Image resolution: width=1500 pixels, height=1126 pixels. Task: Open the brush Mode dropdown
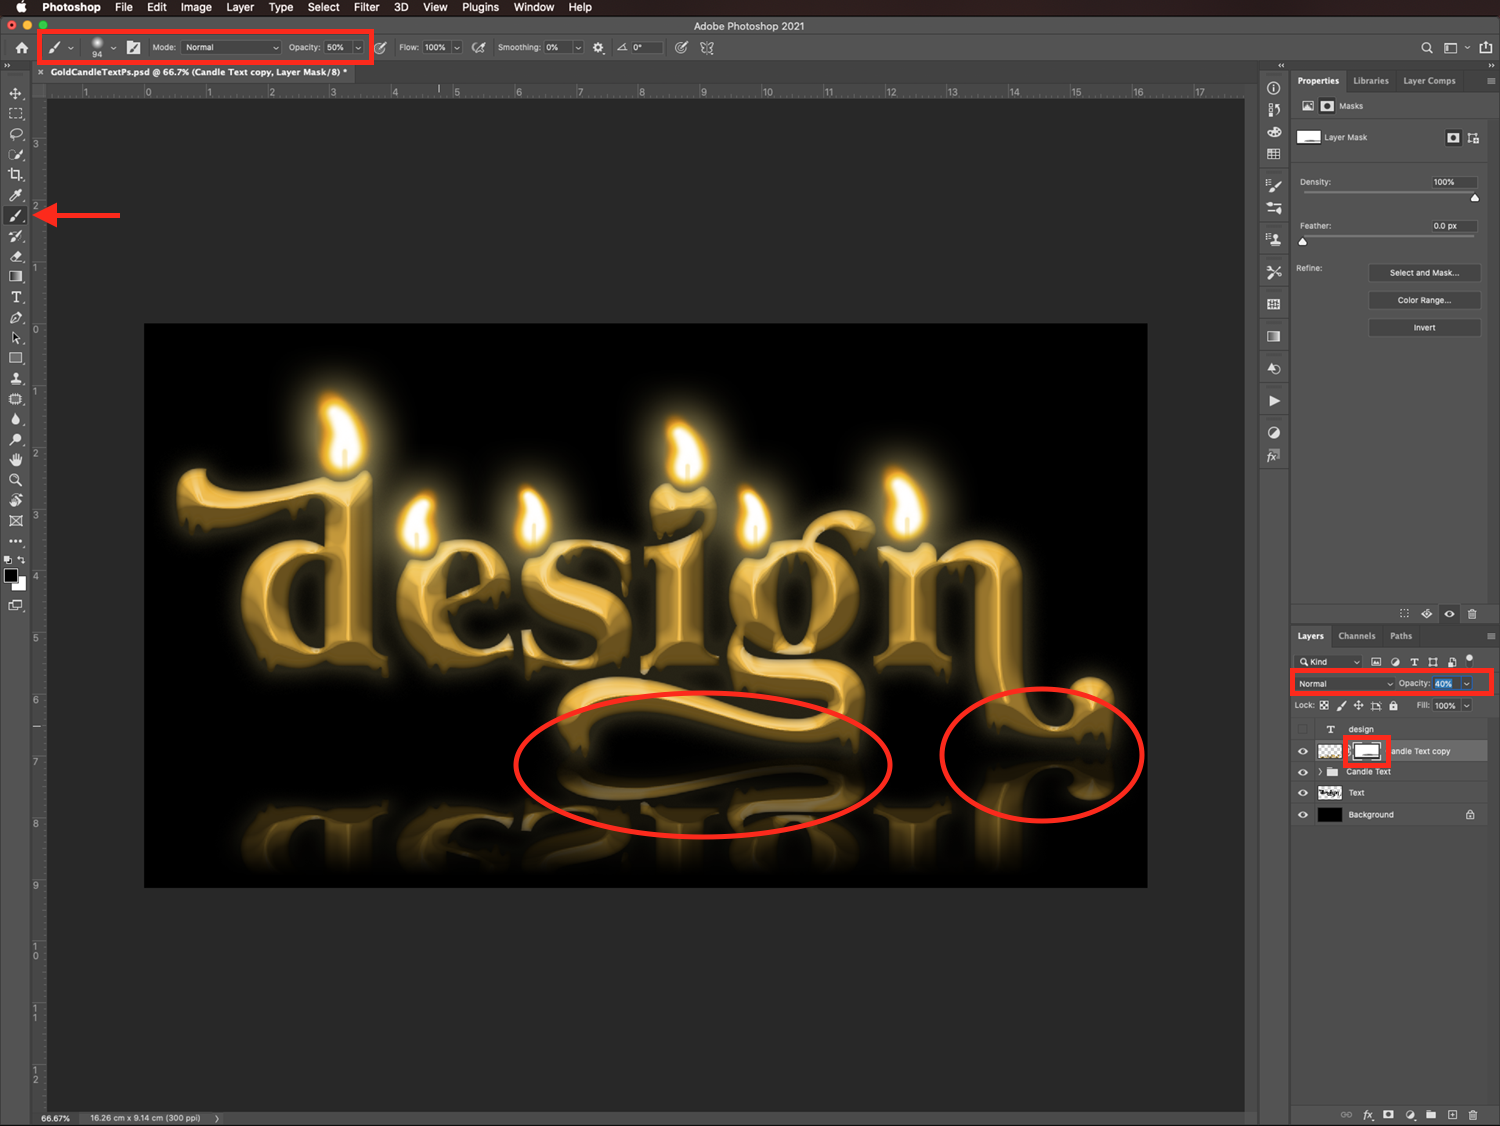(231, 47)
